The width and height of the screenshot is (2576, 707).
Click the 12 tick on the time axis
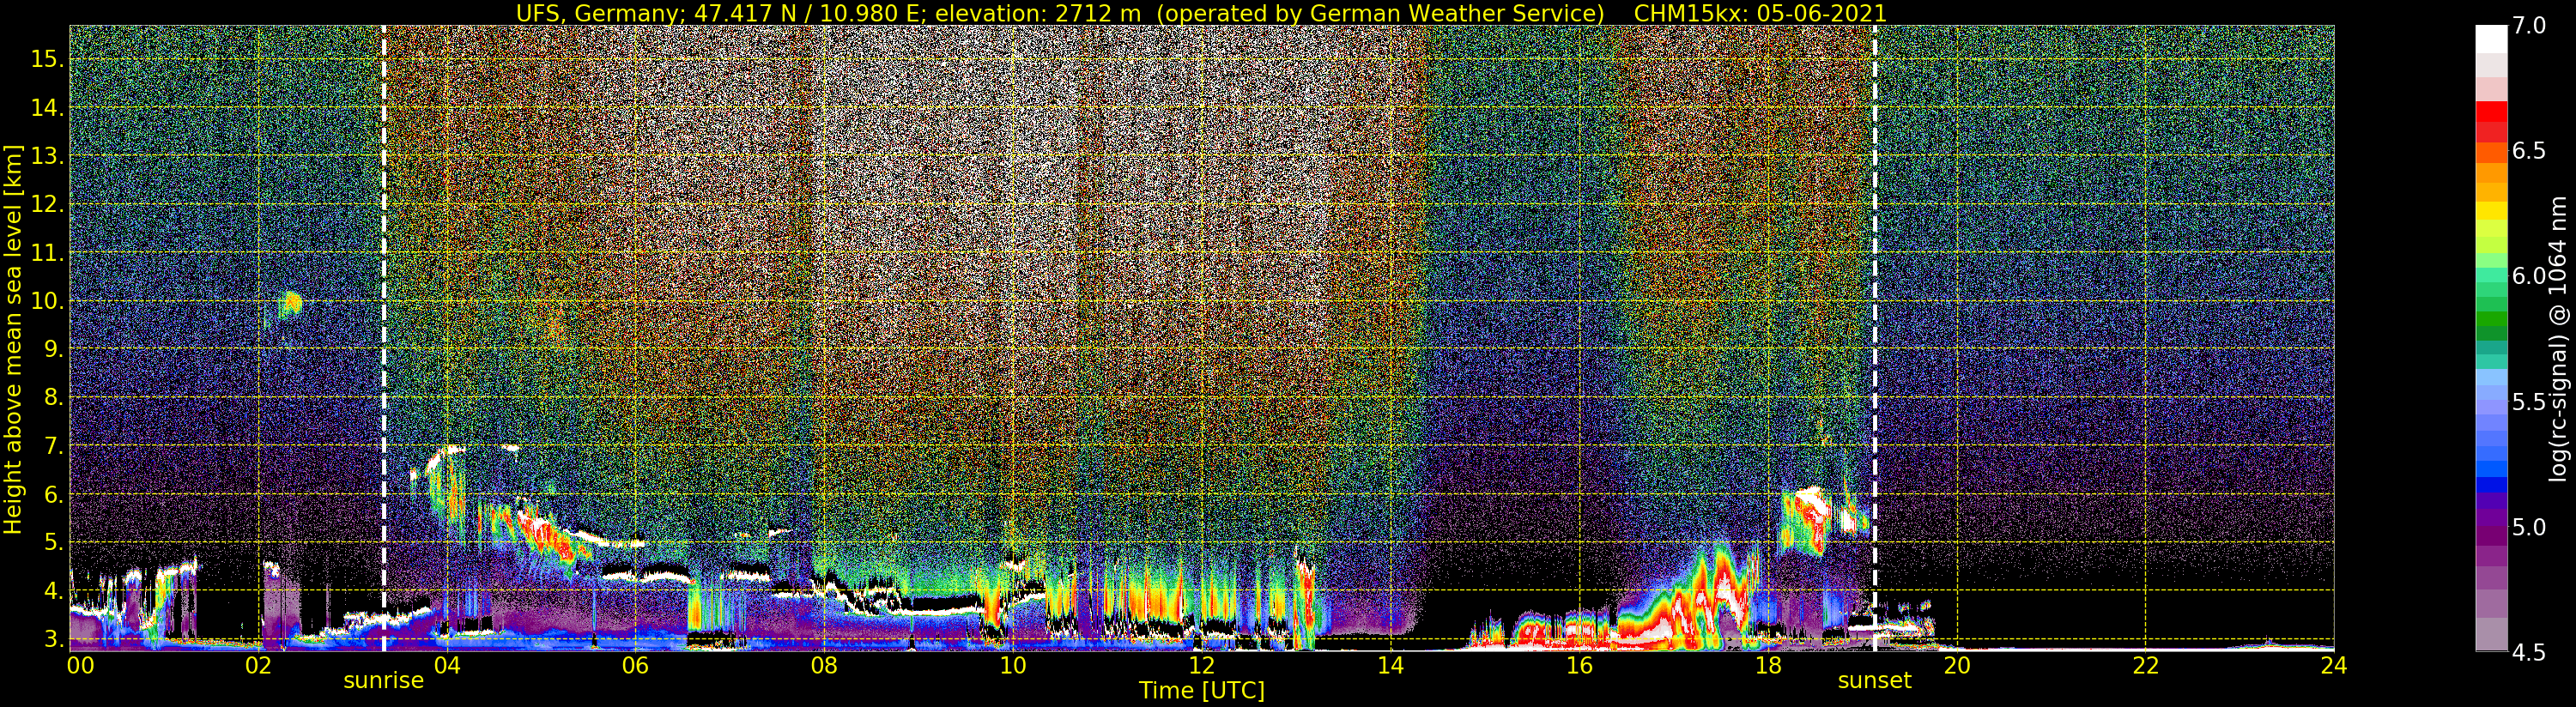pyautogui.click(x=1201, y=666)
